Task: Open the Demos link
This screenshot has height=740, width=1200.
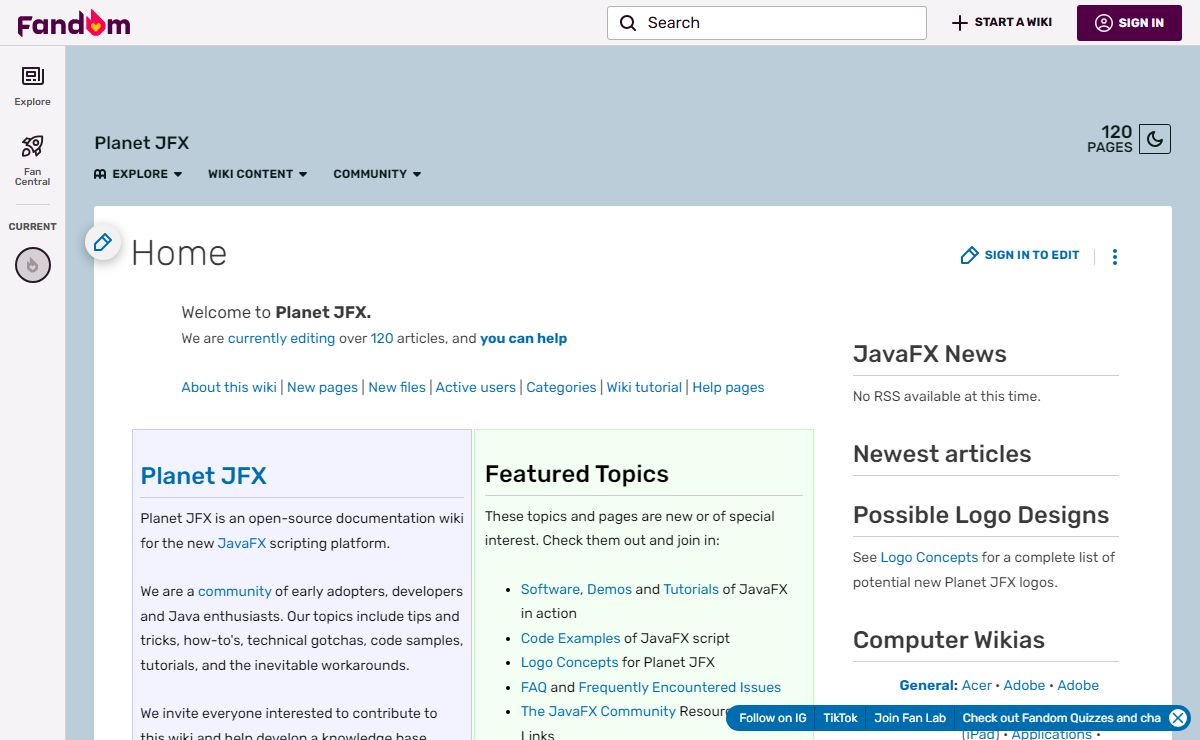Action: 609,589
